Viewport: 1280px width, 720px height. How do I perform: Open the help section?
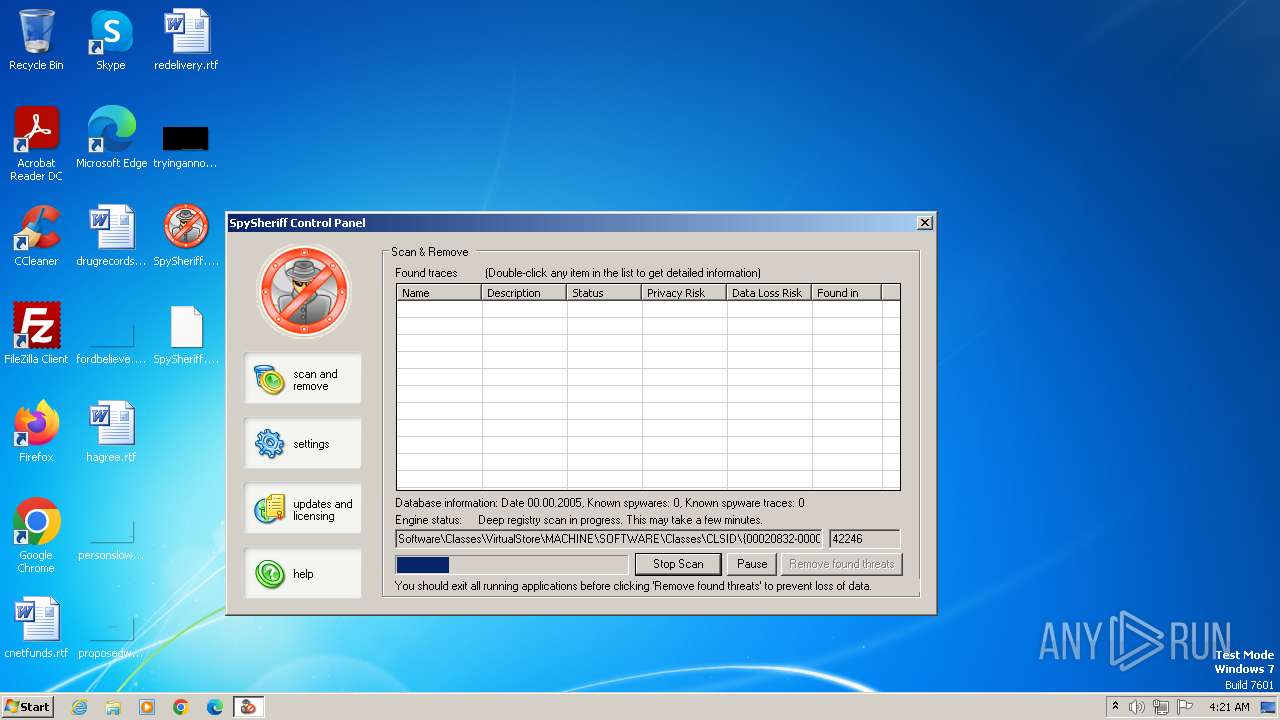(x=303, y=574)
